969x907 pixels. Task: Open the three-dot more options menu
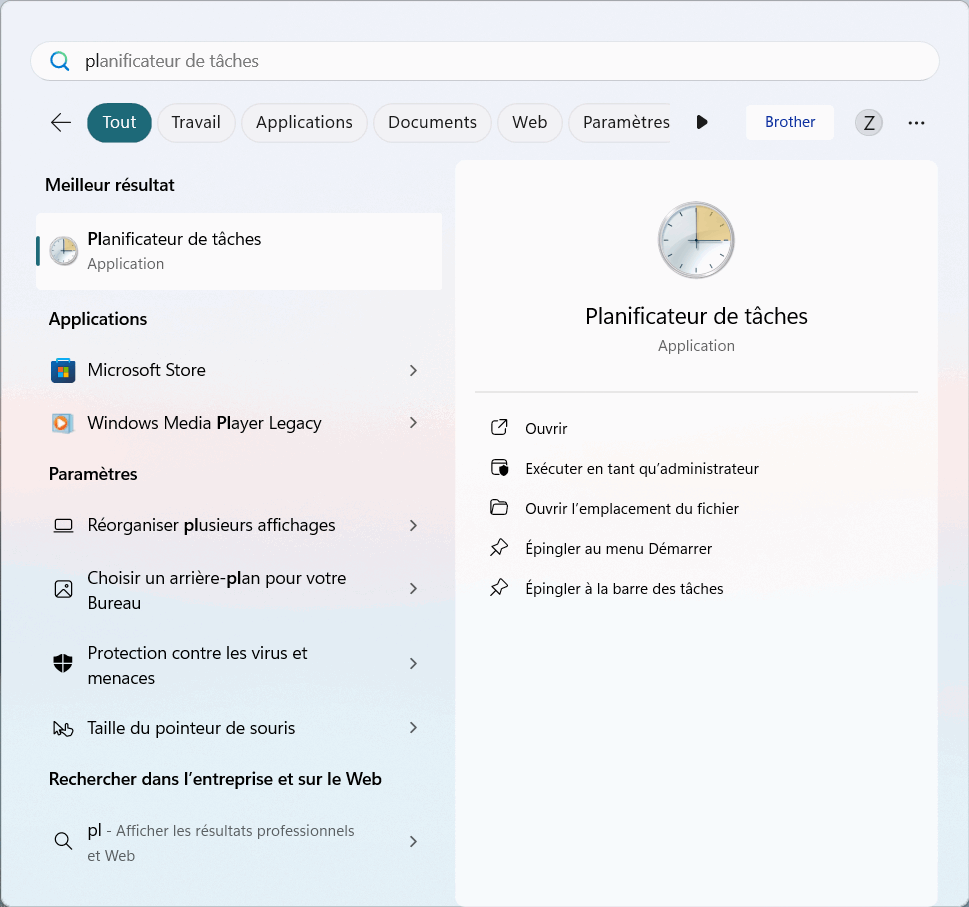pos(916,123)
